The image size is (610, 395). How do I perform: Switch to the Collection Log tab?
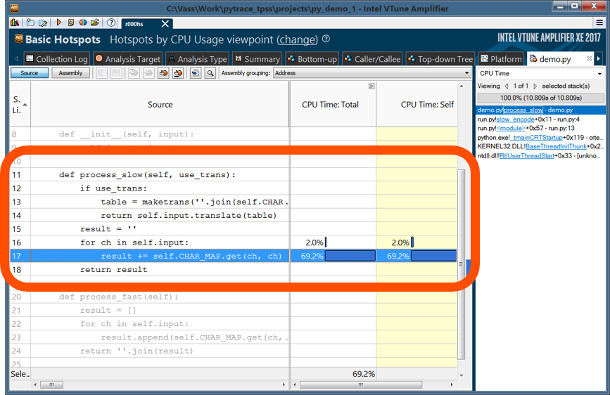[x=57, y=59]
